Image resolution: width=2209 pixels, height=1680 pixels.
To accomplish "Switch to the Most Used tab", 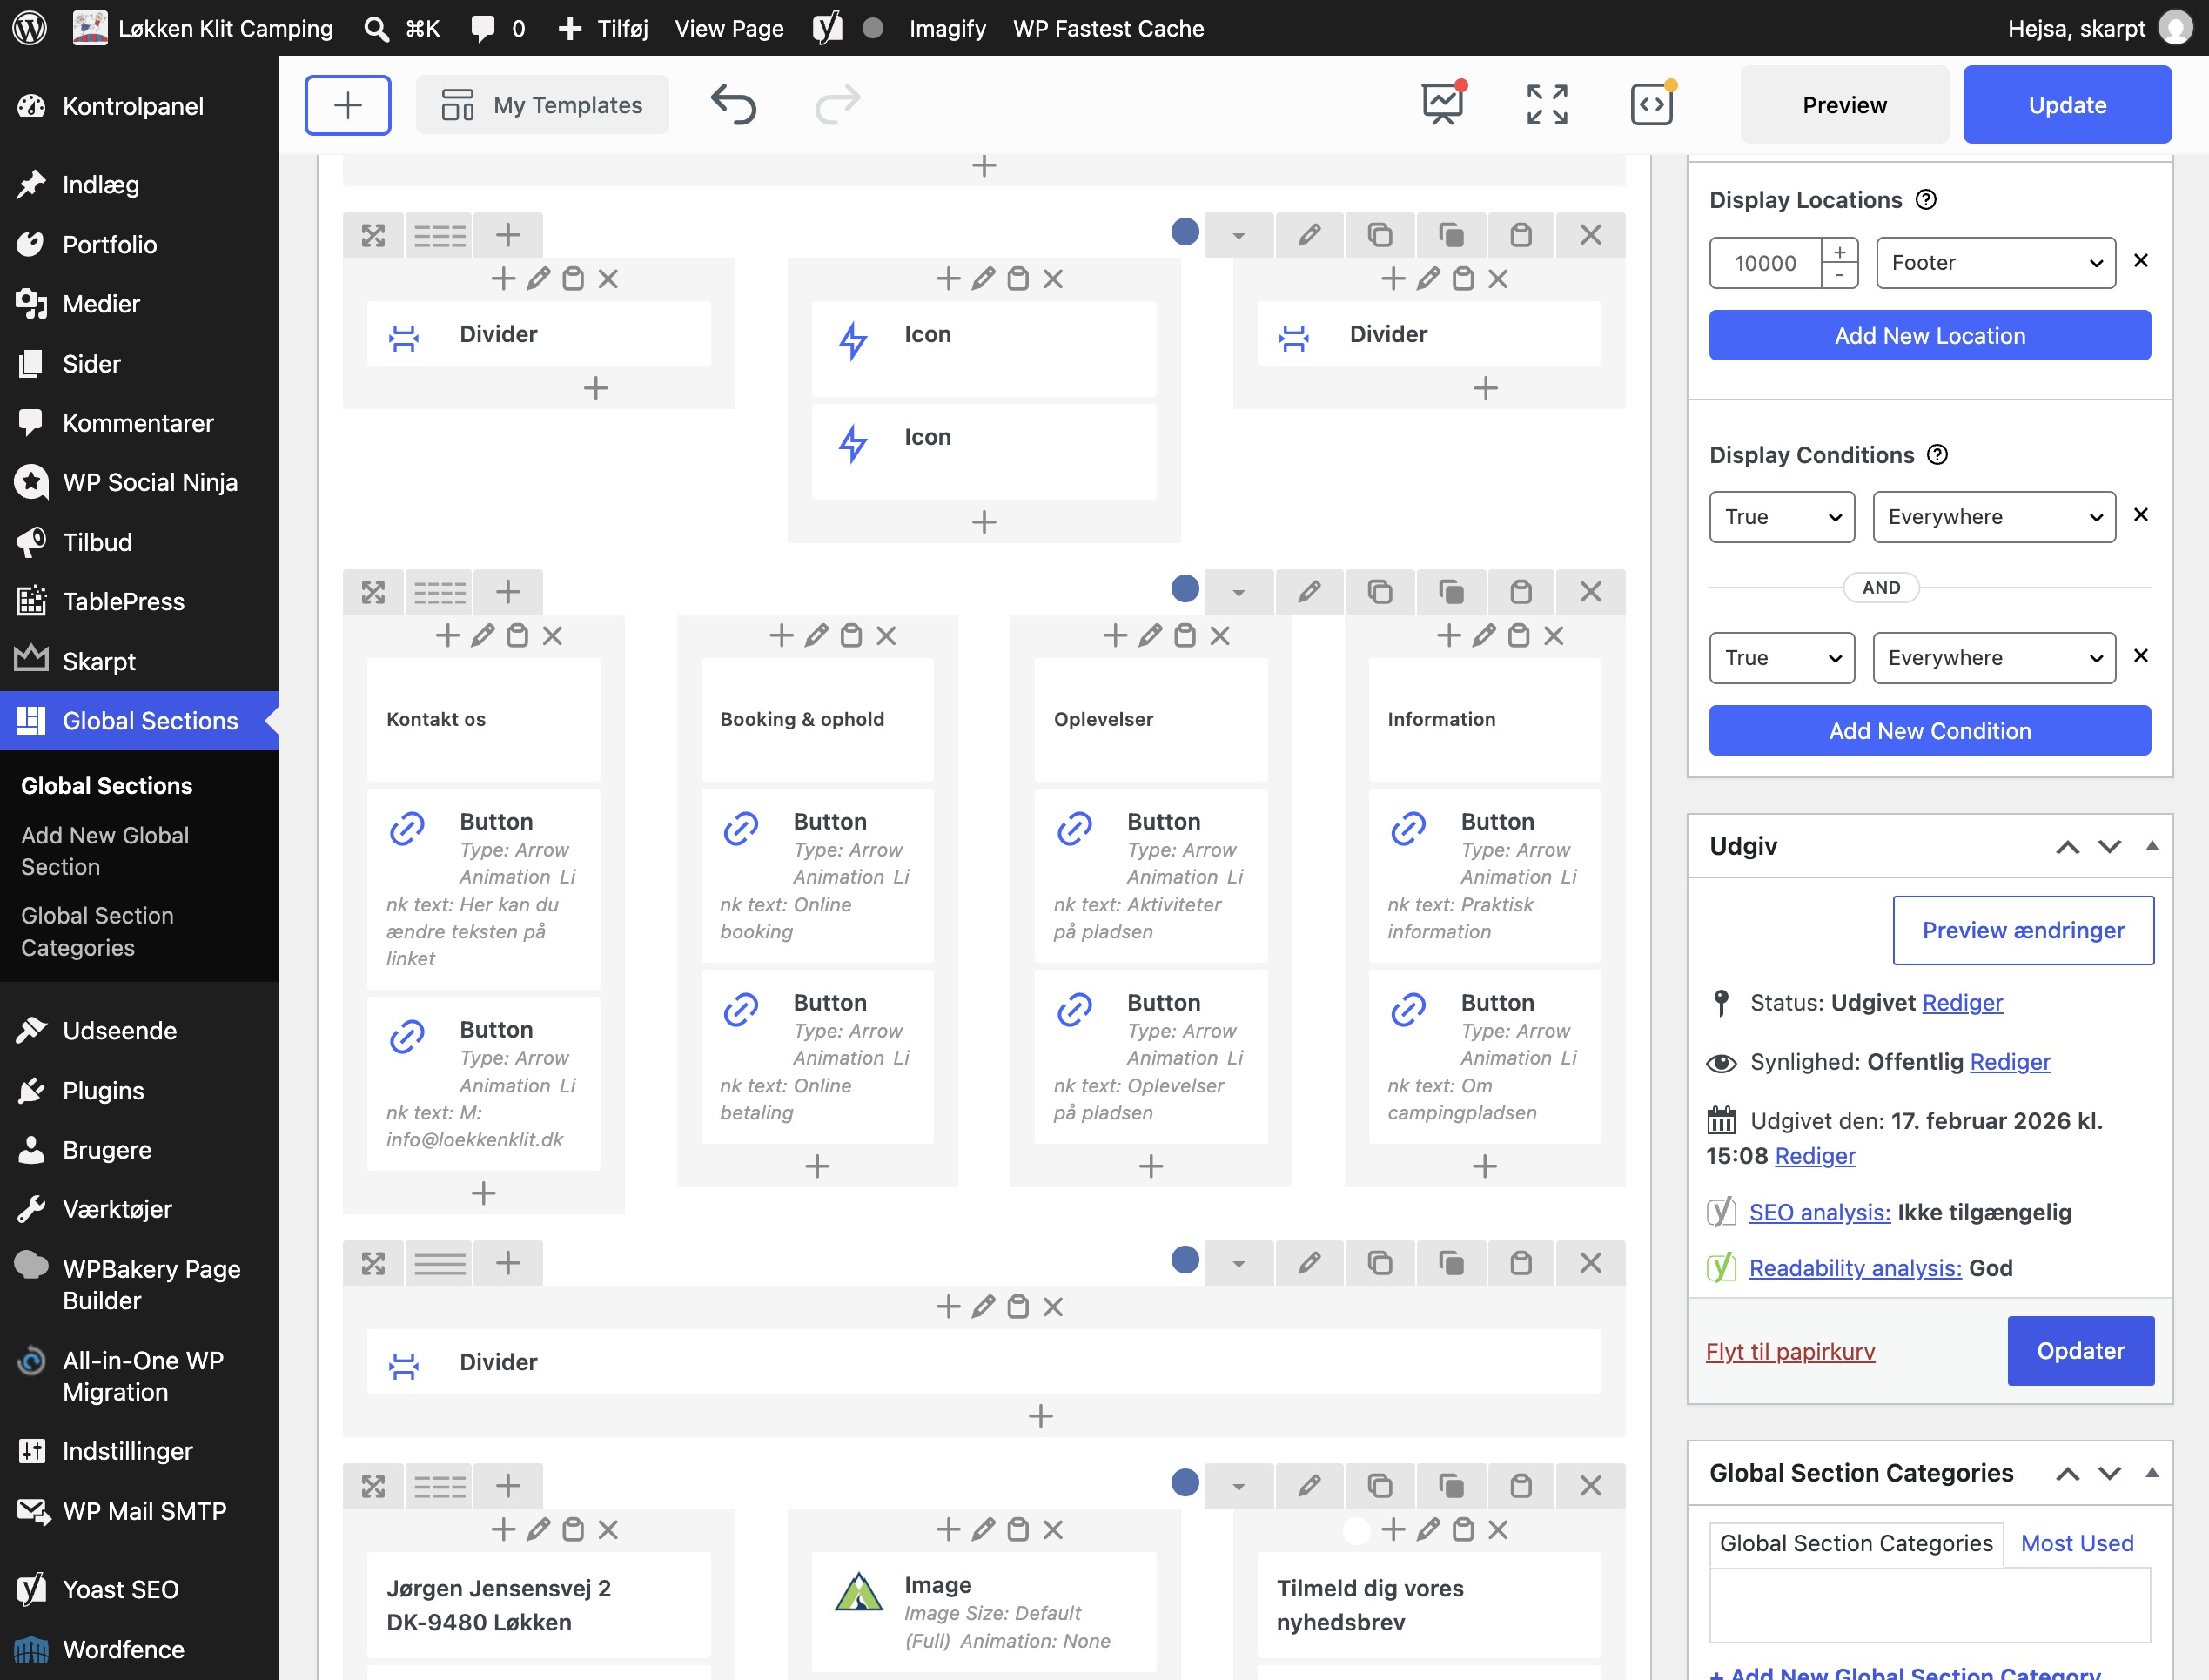I will pyautogui.click(x=2076, y=1543).
